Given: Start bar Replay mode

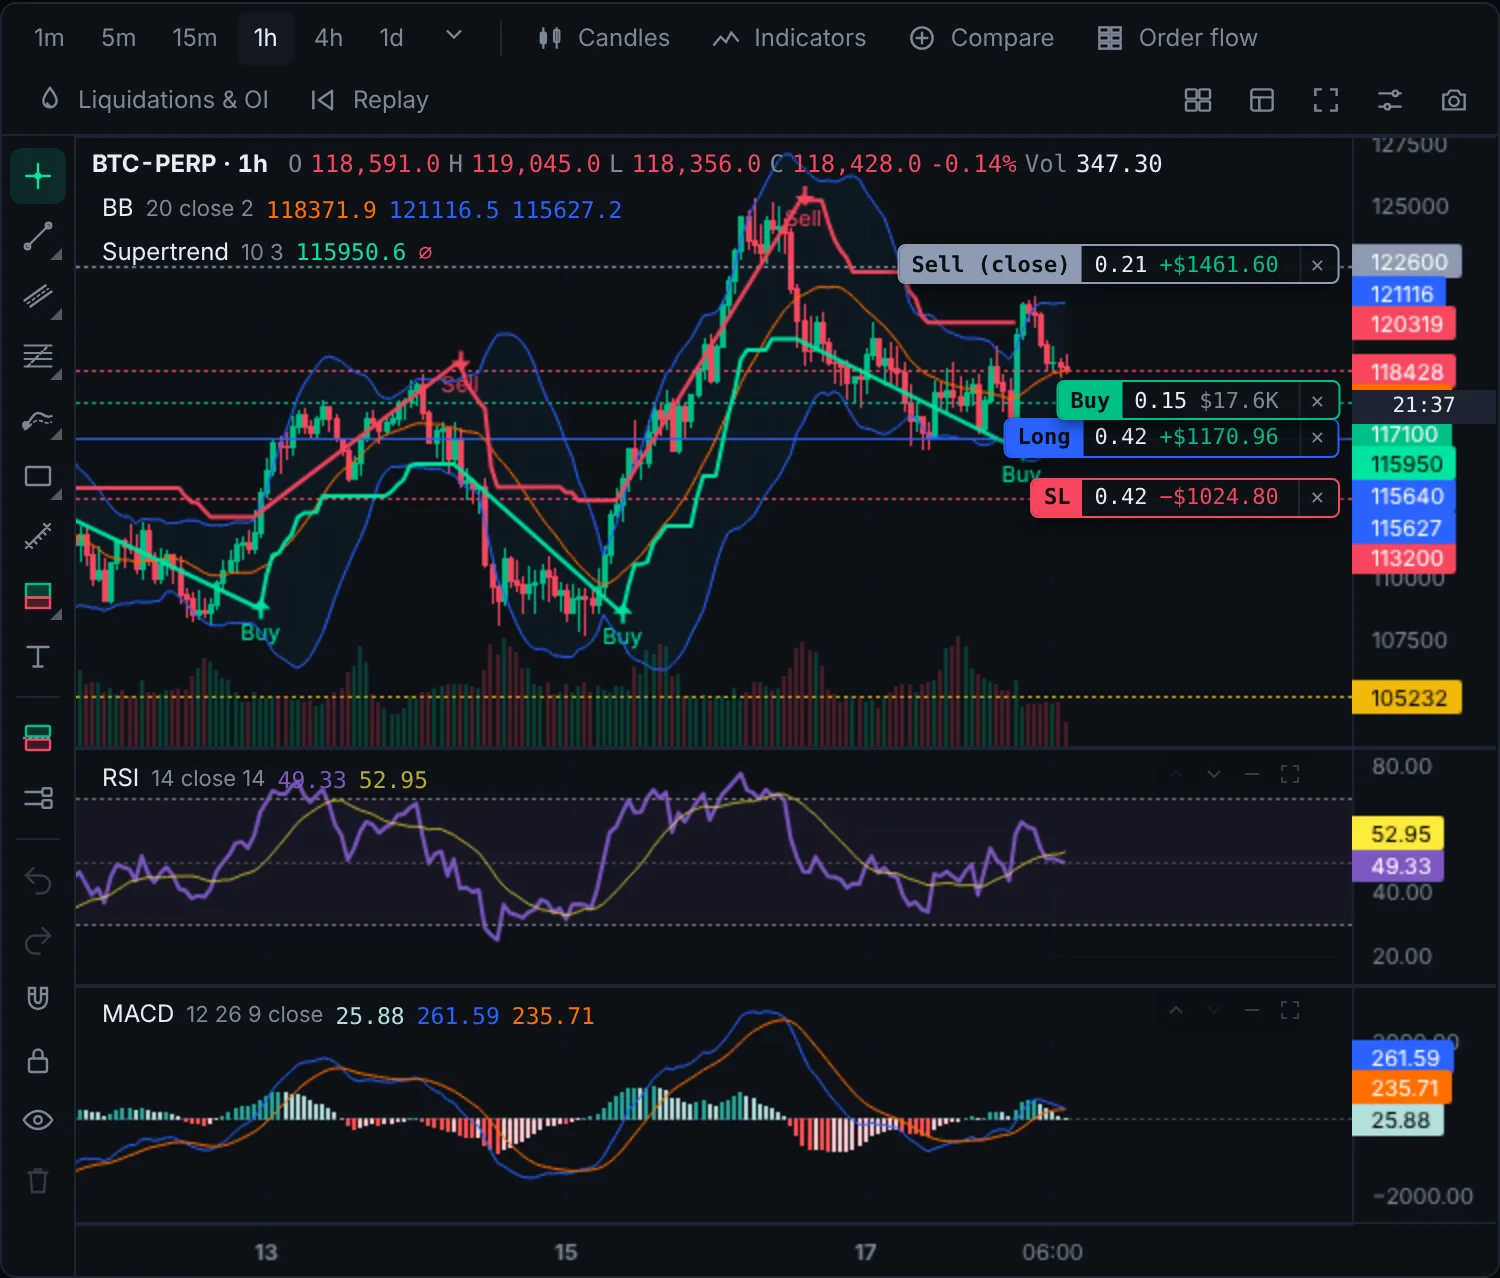Looking at the screenshot, I should tap(370, 100).
